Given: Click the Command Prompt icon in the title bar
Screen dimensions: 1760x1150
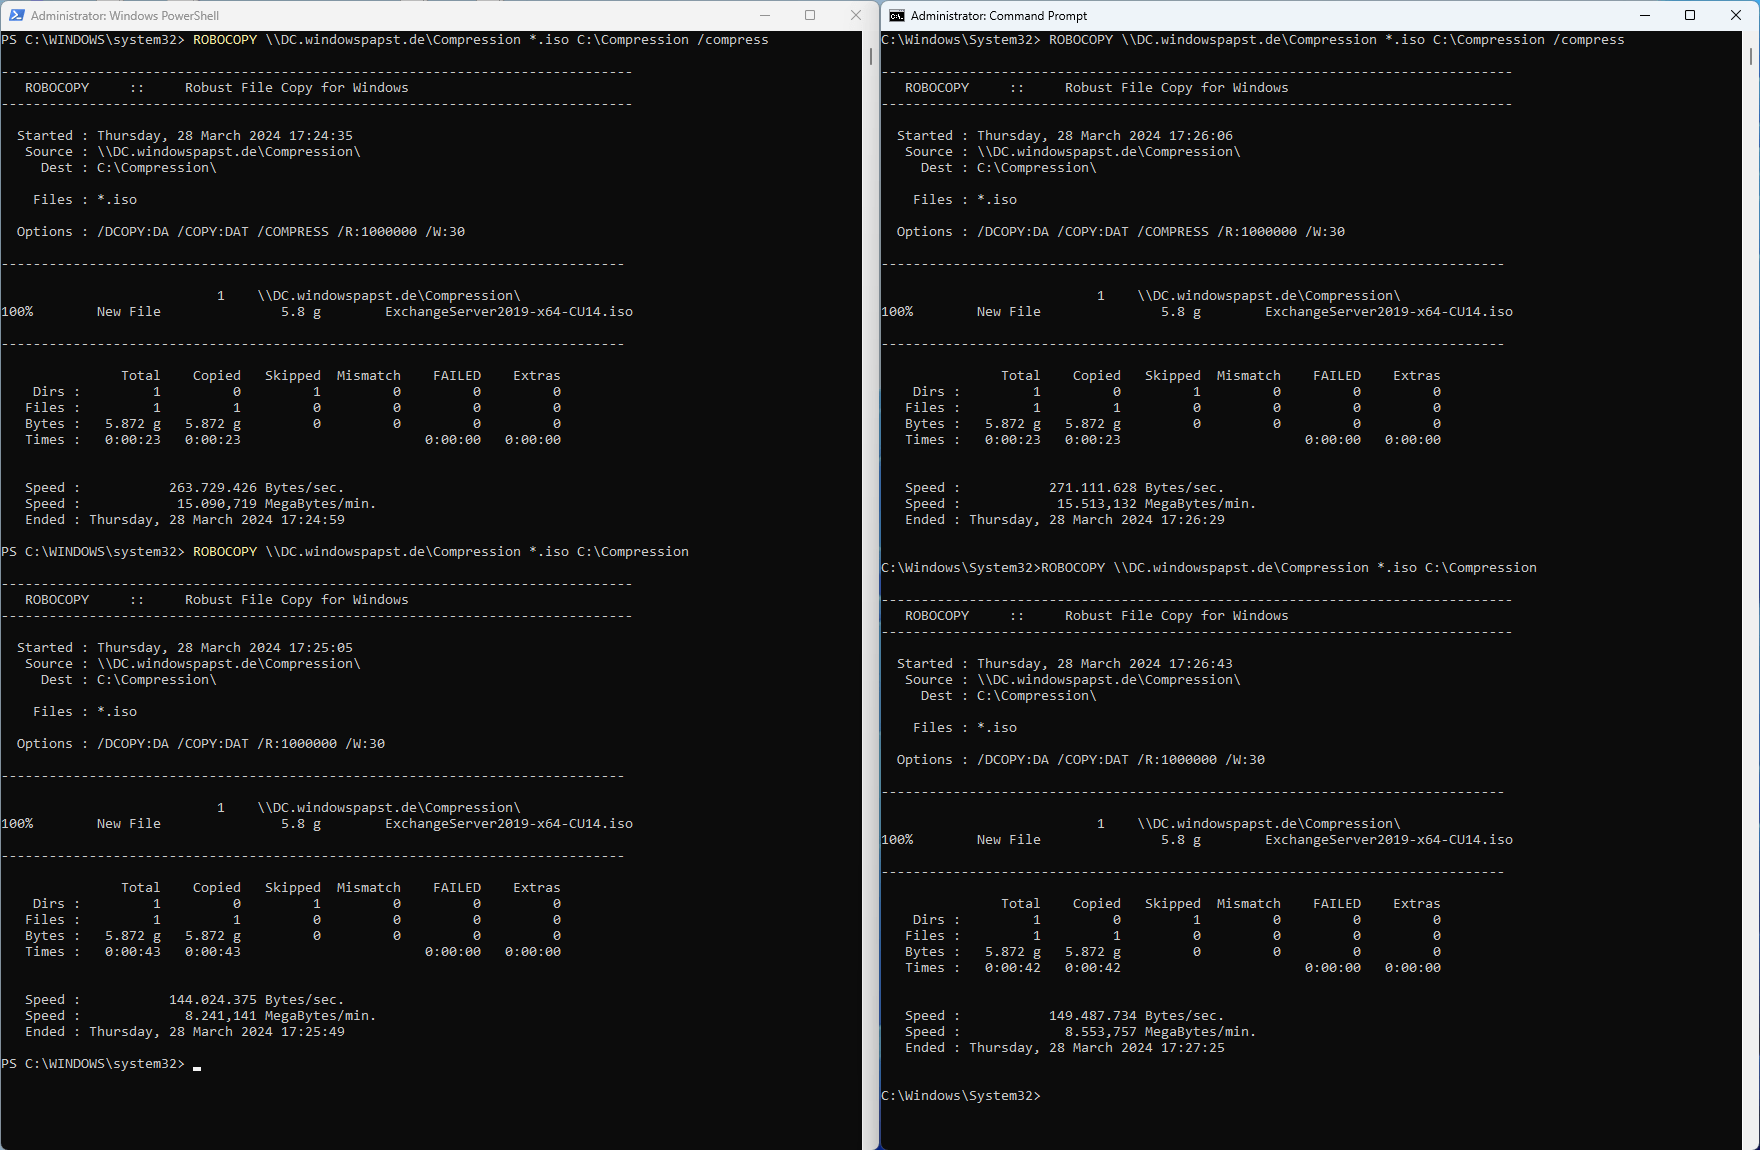Looking at the screenshot, I should click(x=897, y=15).
